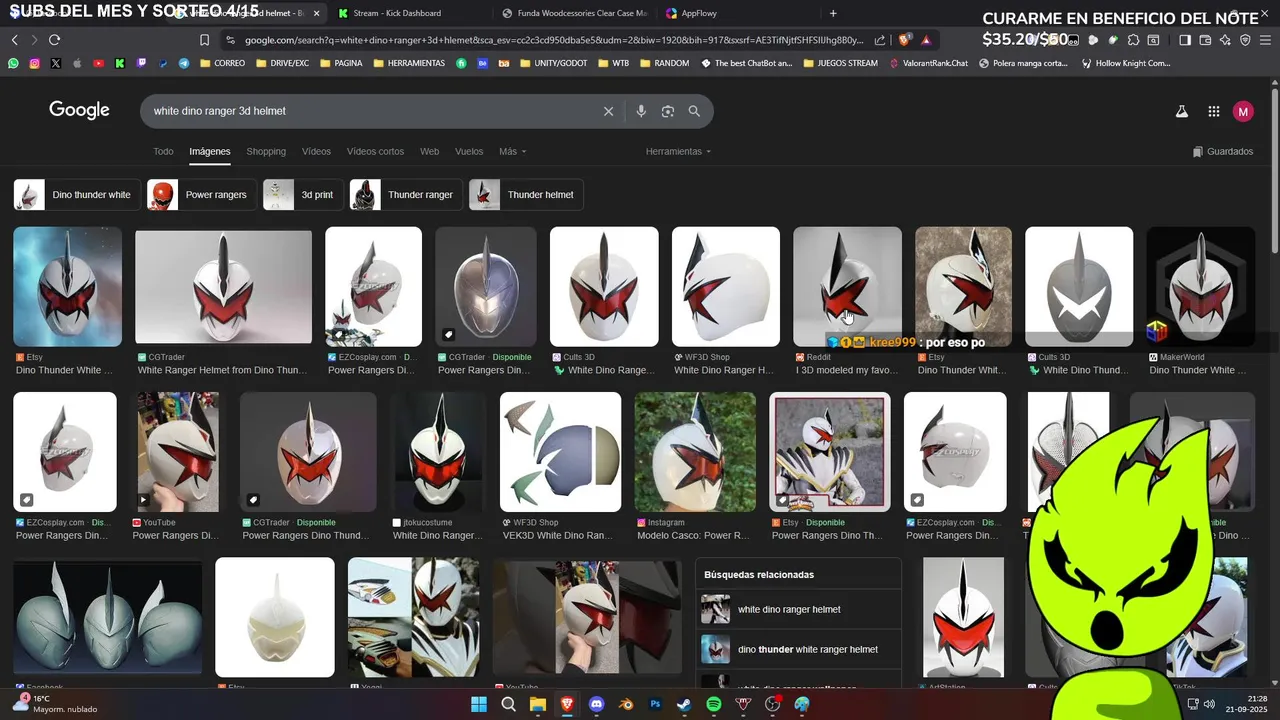Filter by 3d print chip
Screen dimensions: 1280x720
pyautogui.click(x=303, y=195)
